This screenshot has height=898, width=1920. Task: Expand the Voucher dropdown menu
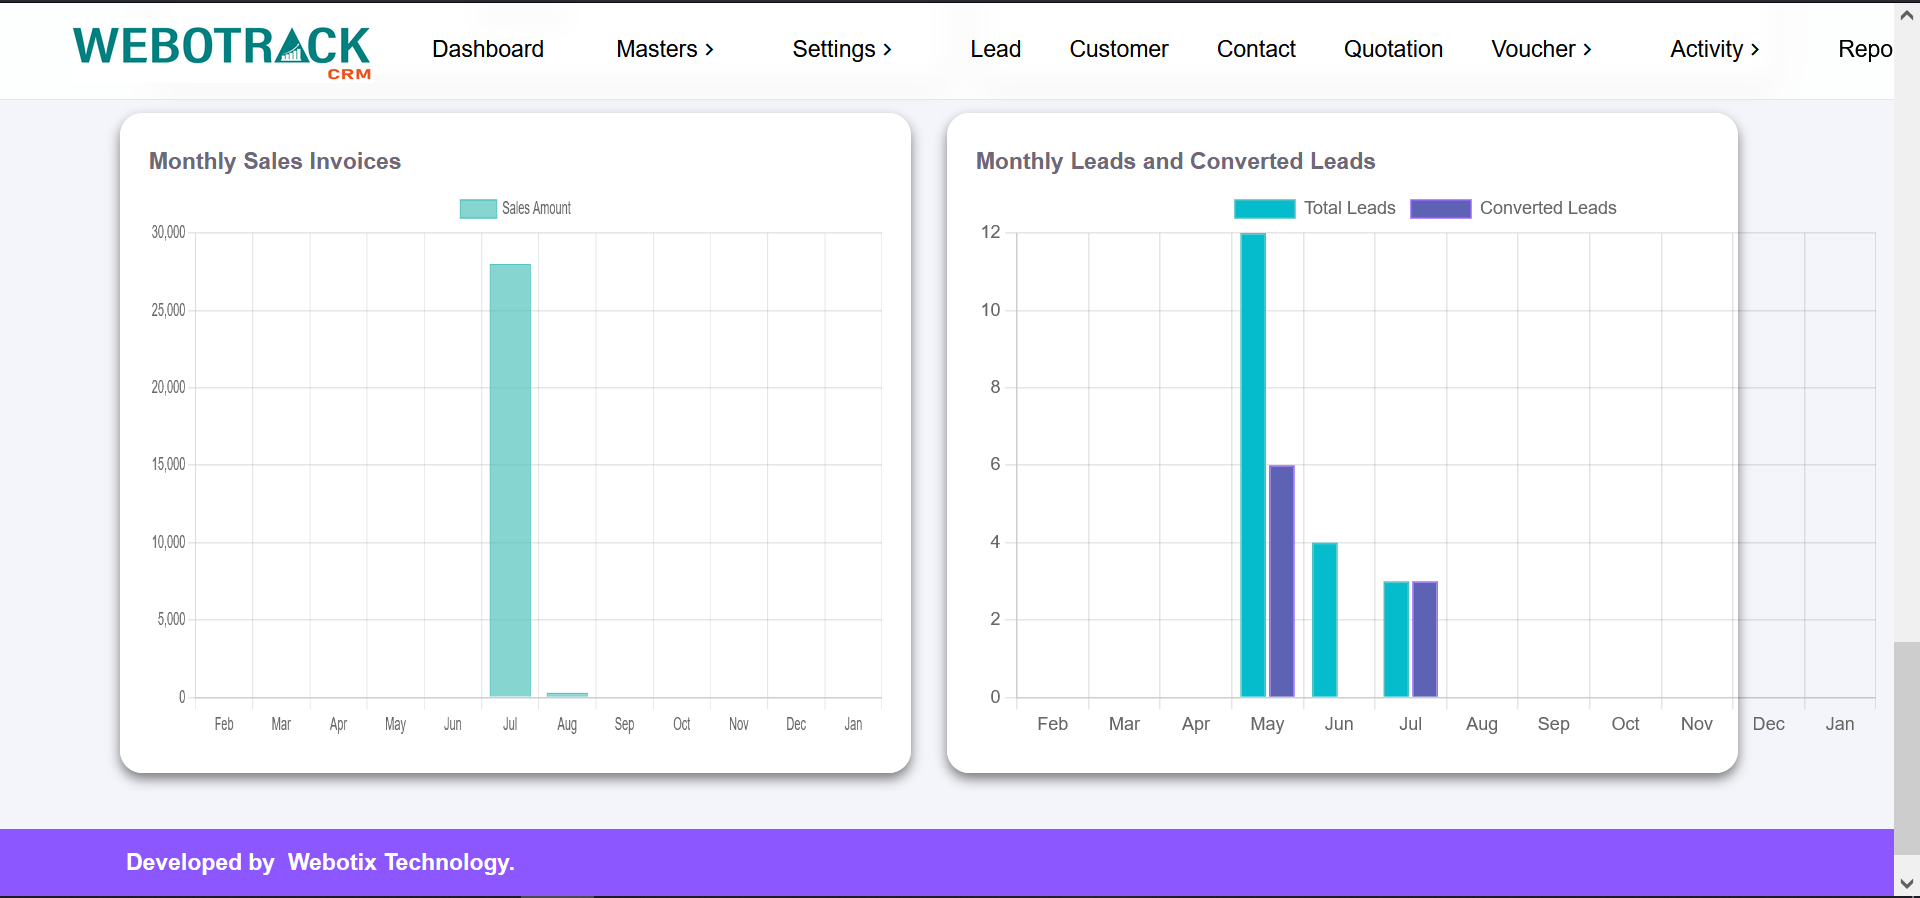click(x=1541, y=49)
